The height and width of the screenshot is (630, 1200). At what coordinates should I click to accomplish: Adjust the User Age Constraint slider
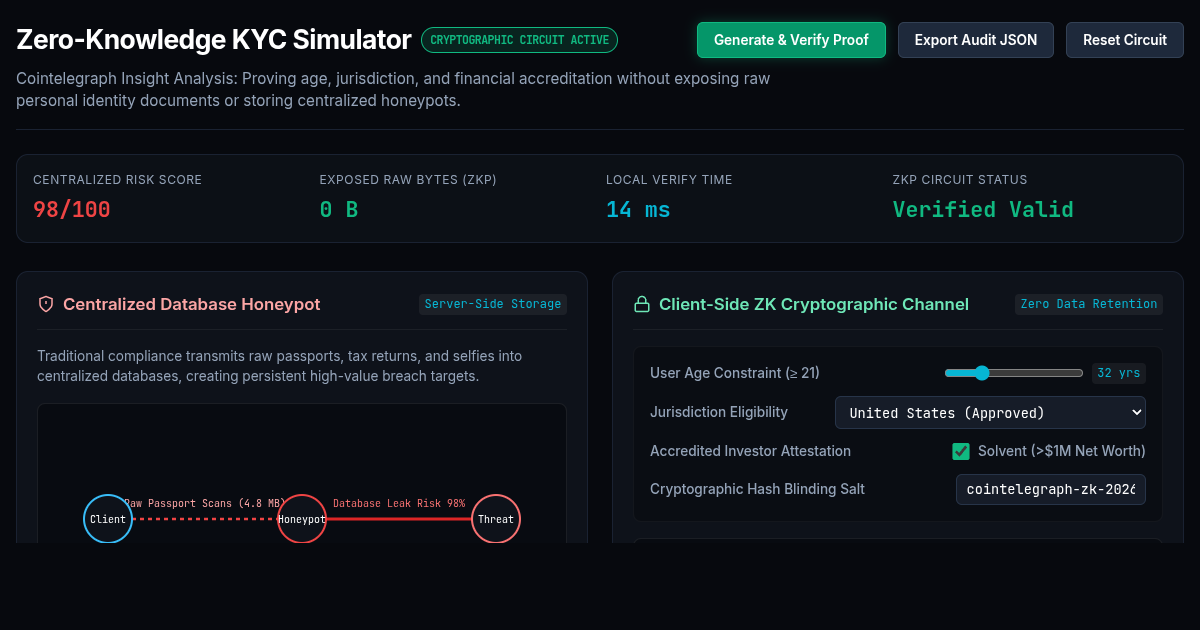(1014, 373)
